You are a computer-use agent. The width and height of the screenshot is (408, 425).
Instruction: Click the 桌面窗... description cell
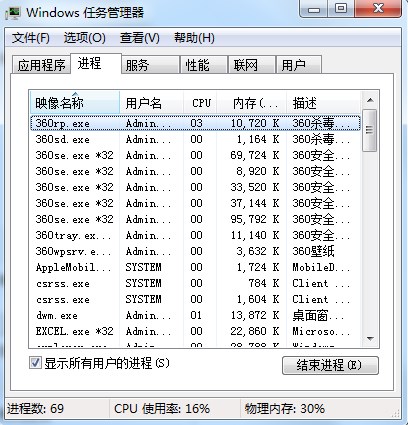(319, 315)
